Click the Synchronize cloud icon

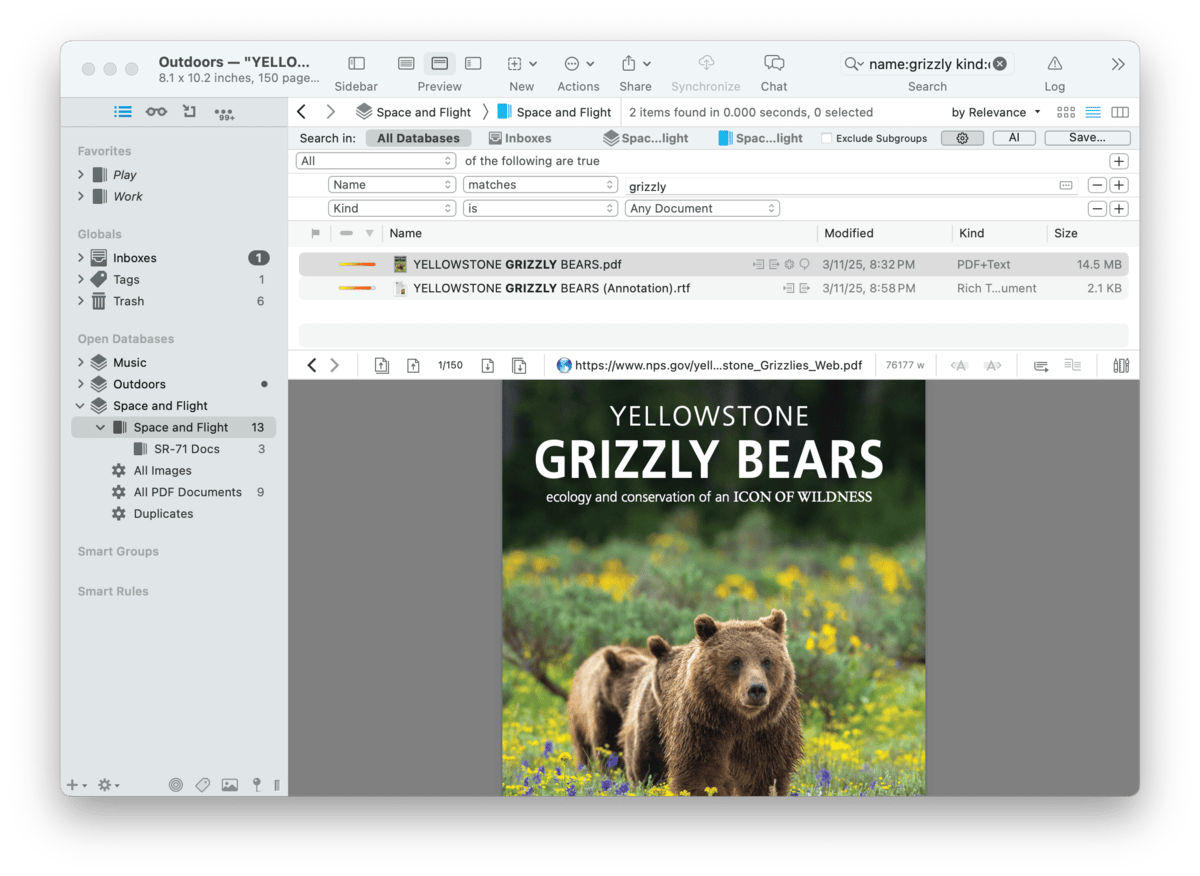pyautogui.click(x=706, y=63)
